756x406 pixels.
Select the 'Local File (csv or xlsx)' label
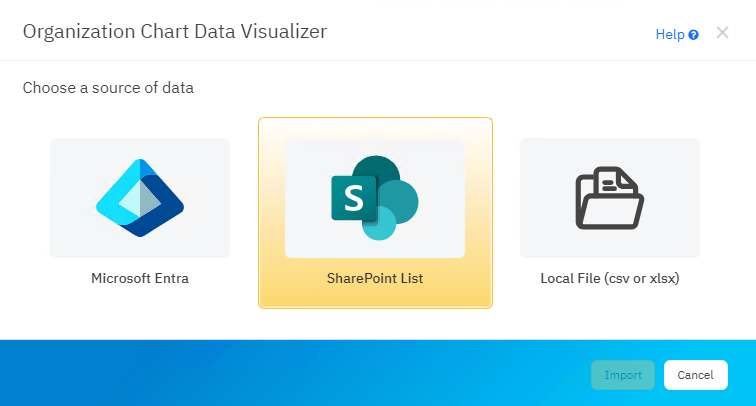[x=610, y=278]
